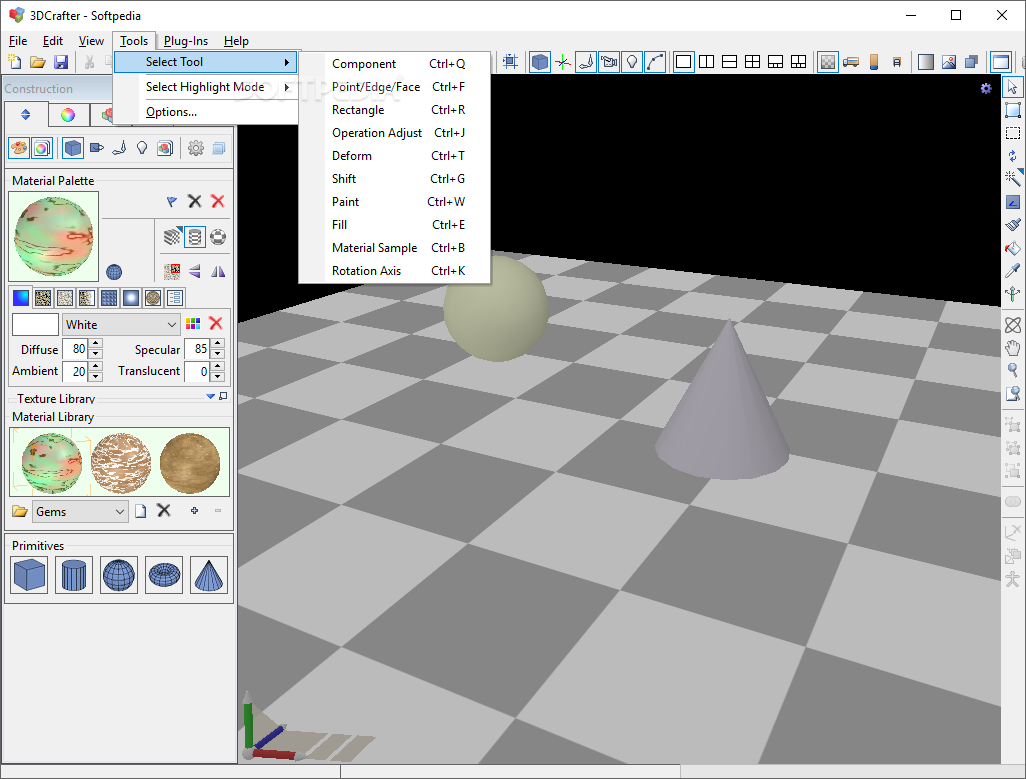
Task: Select cylinder stack mapping icon
Action: pos(195,237)
